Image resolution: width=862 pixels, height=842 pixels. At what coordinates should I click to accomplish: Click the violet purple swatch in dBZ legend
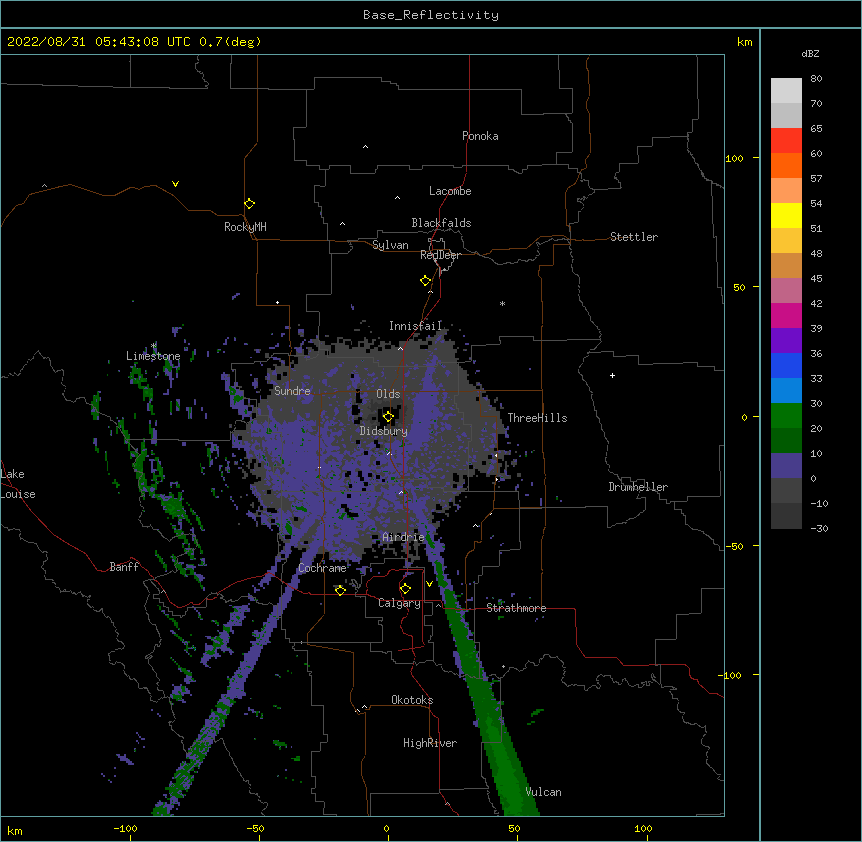(x=786, y=341)
